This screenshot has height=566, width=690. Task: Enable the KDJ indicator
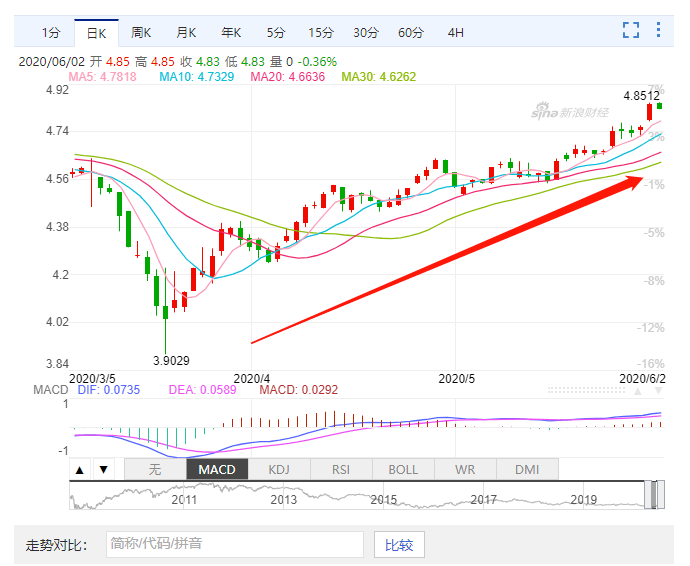coord(279,470)
